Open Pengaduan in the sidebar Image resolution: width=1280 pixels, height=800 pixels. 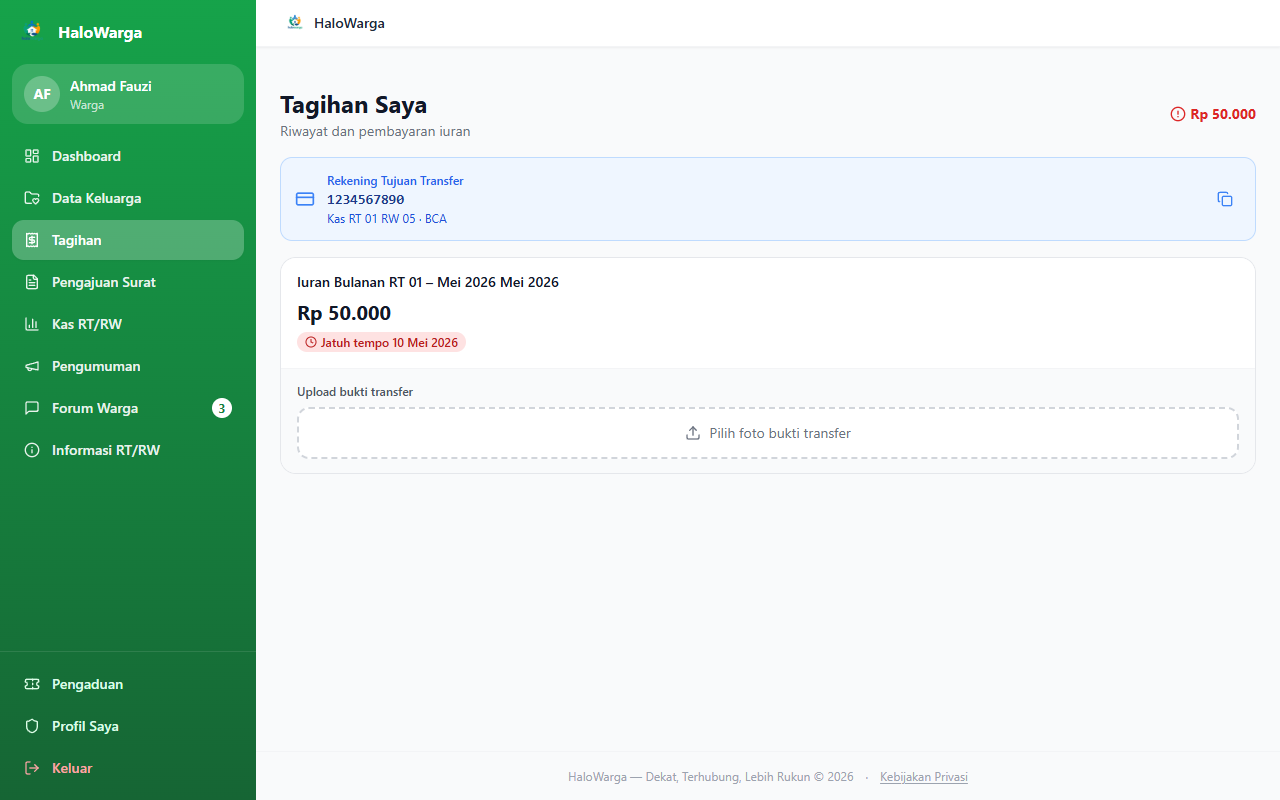[x=128, y=684]
